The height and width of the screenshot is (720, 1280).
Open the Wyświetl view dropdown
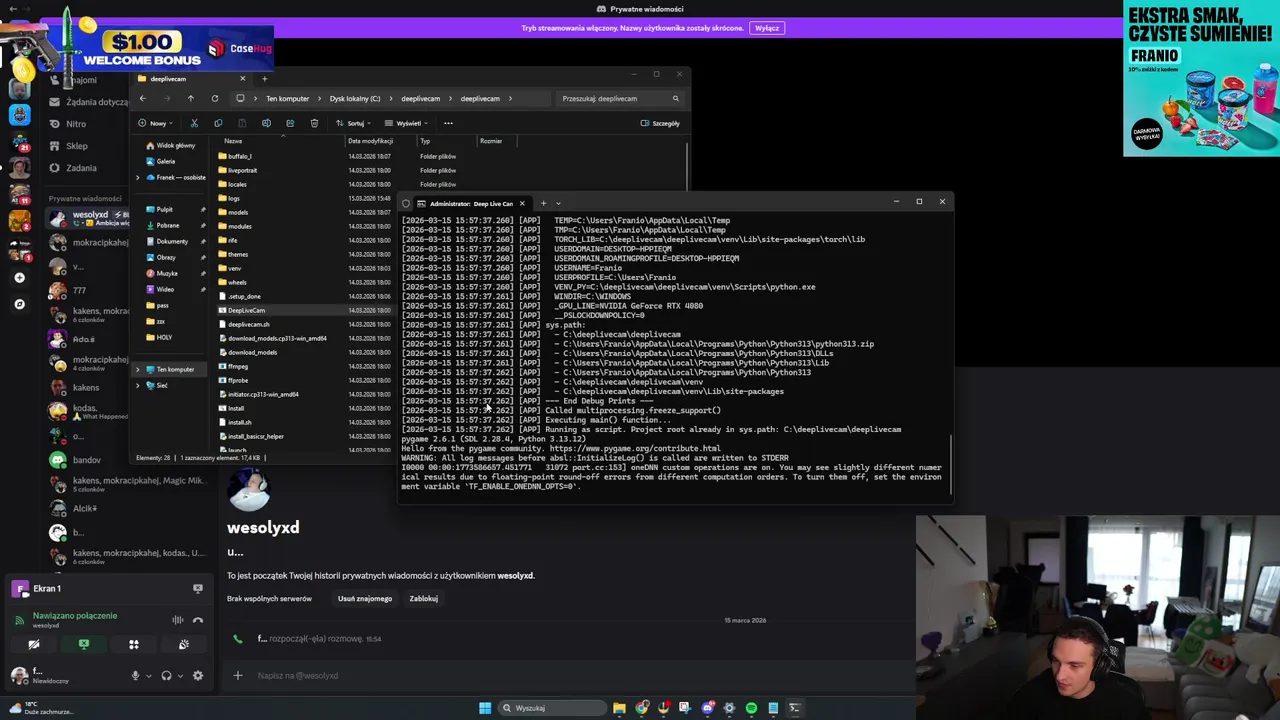click(407, 123)
